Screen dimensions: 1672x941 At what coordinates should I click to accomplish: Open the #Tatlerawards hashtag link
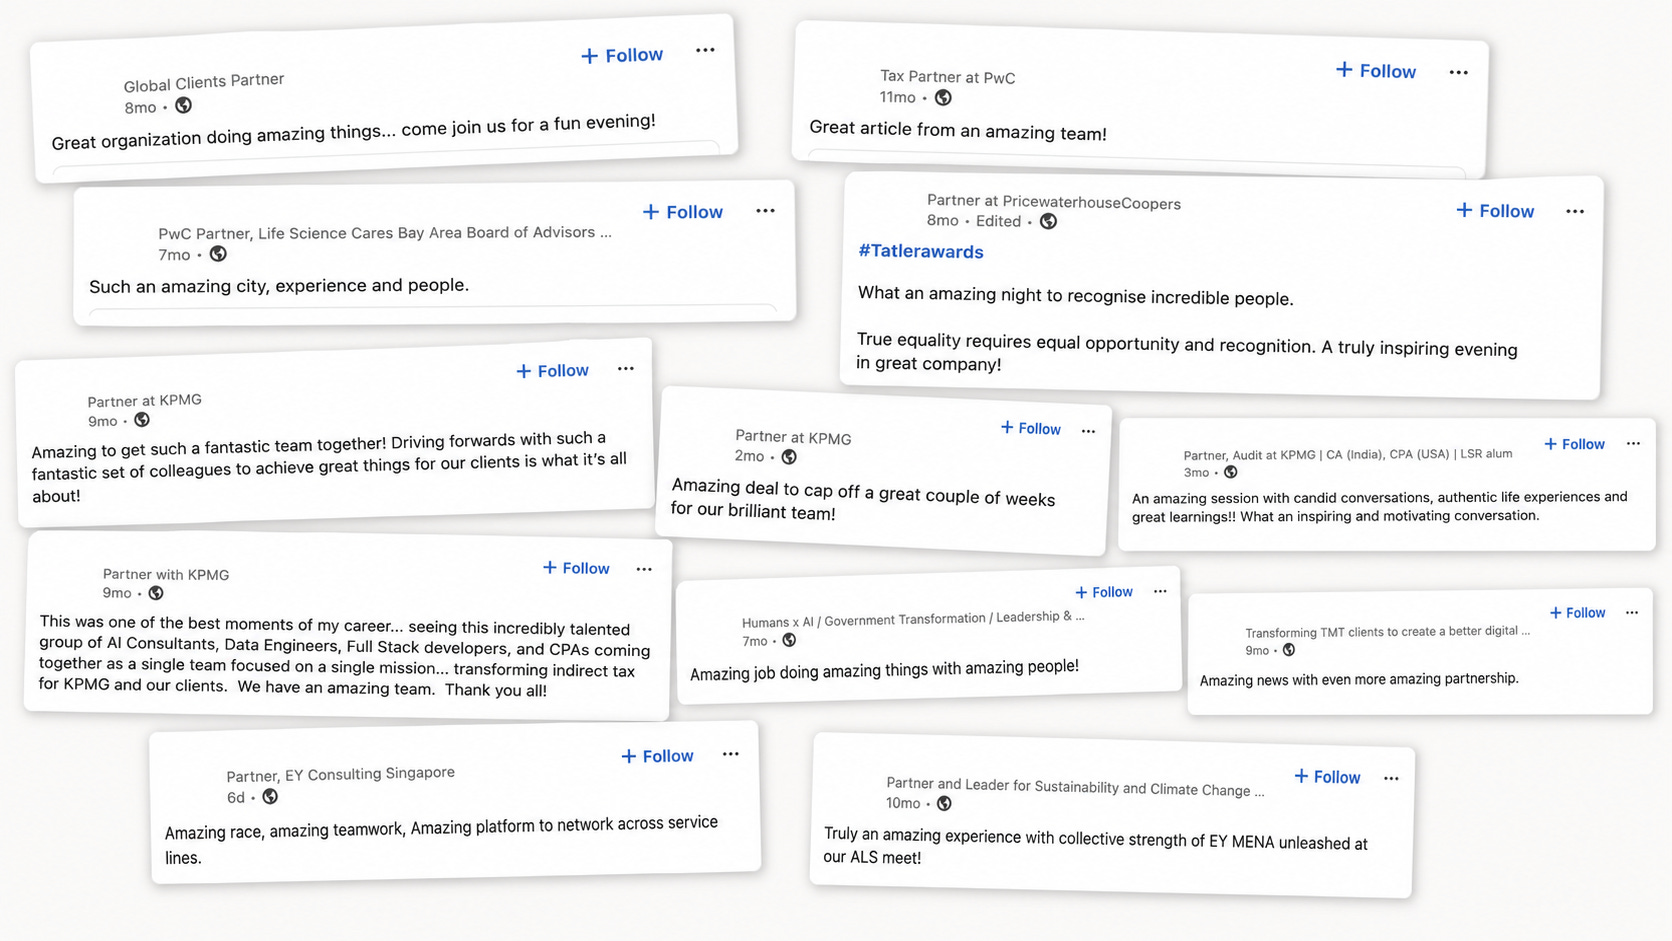(920, 251)
